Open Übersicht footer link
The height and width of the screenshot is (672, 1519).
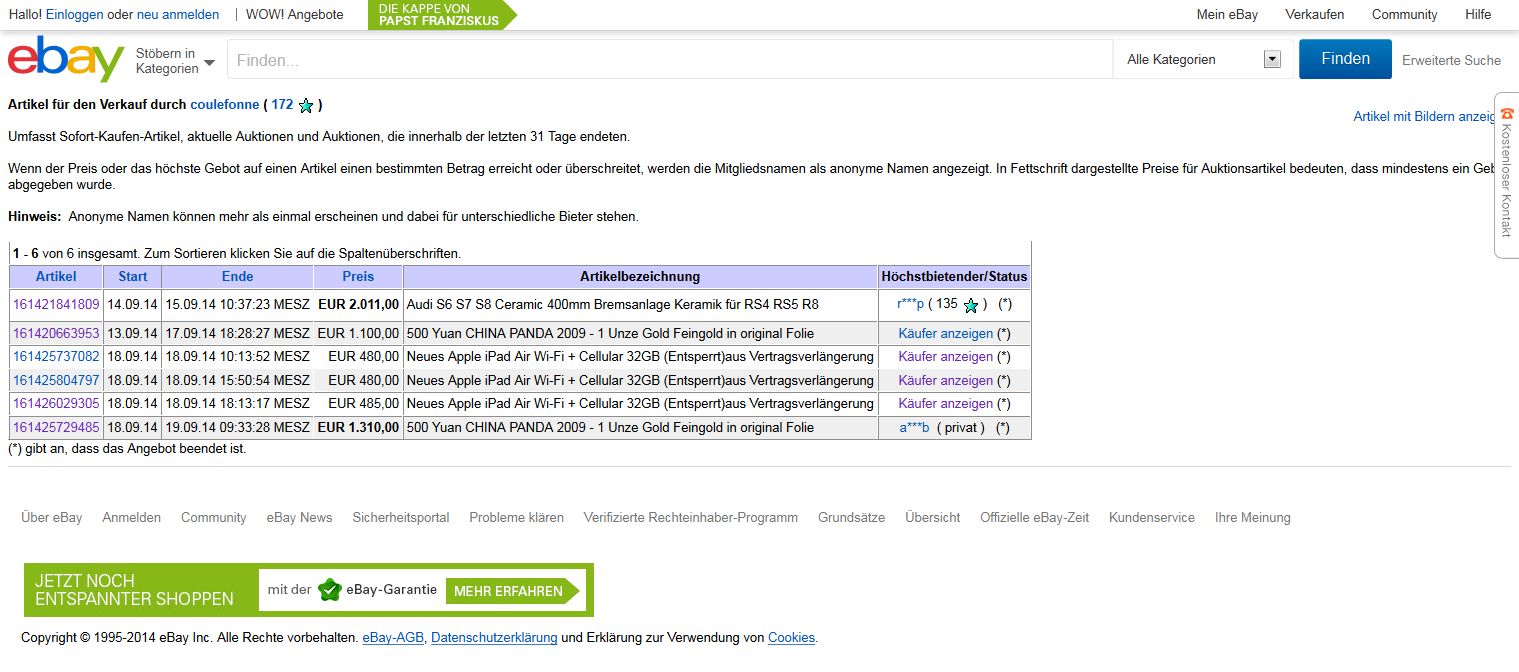932,517
